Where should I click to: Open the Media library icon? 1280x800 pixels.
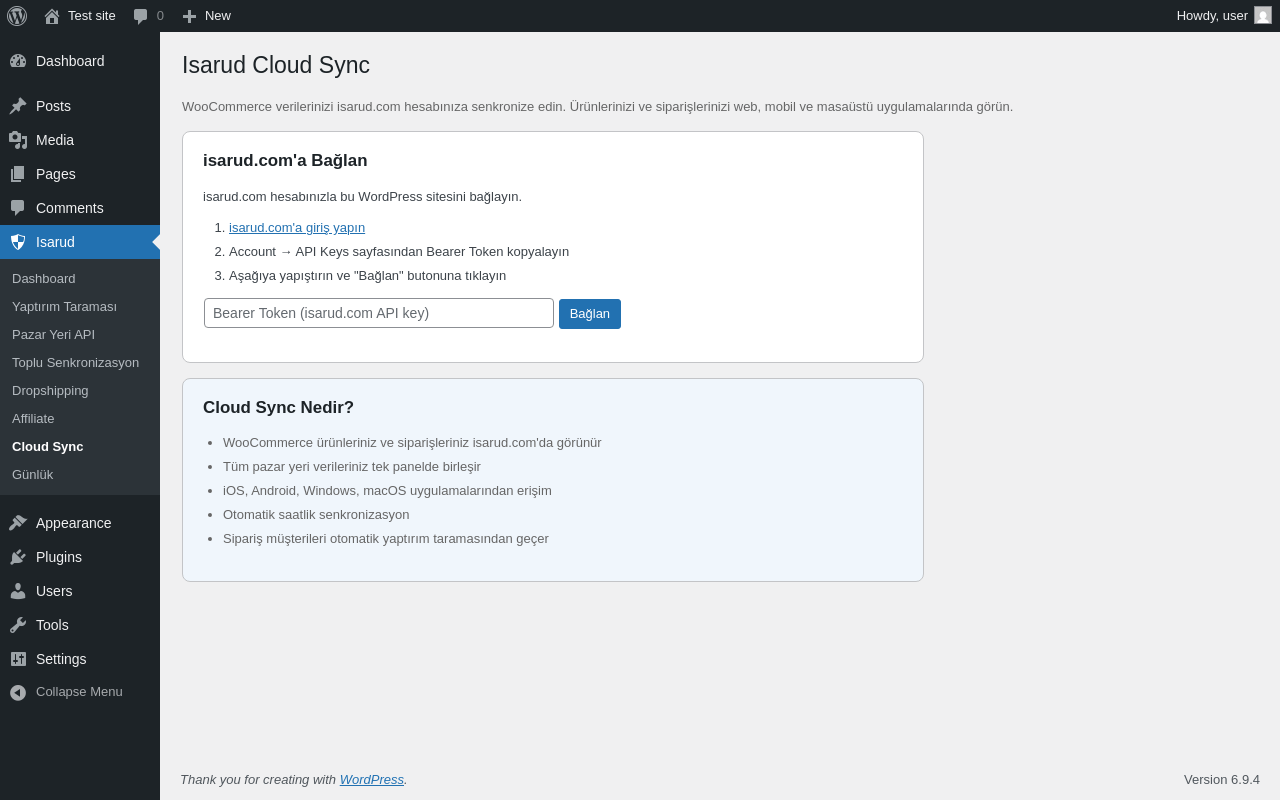(18, 140)
